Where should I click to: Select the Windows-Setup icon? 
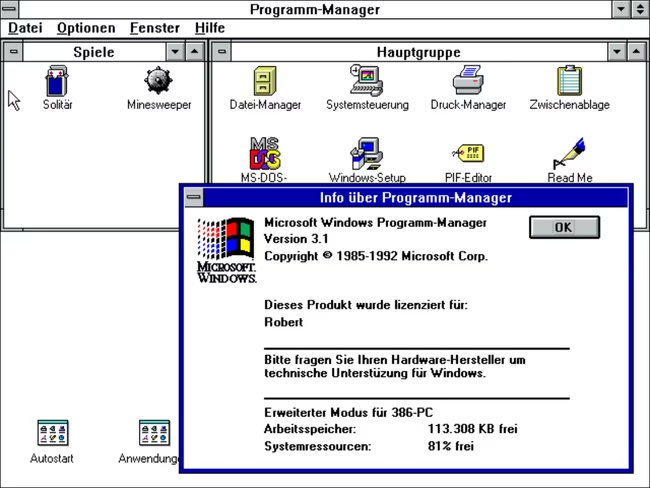(x=366, y=153)
